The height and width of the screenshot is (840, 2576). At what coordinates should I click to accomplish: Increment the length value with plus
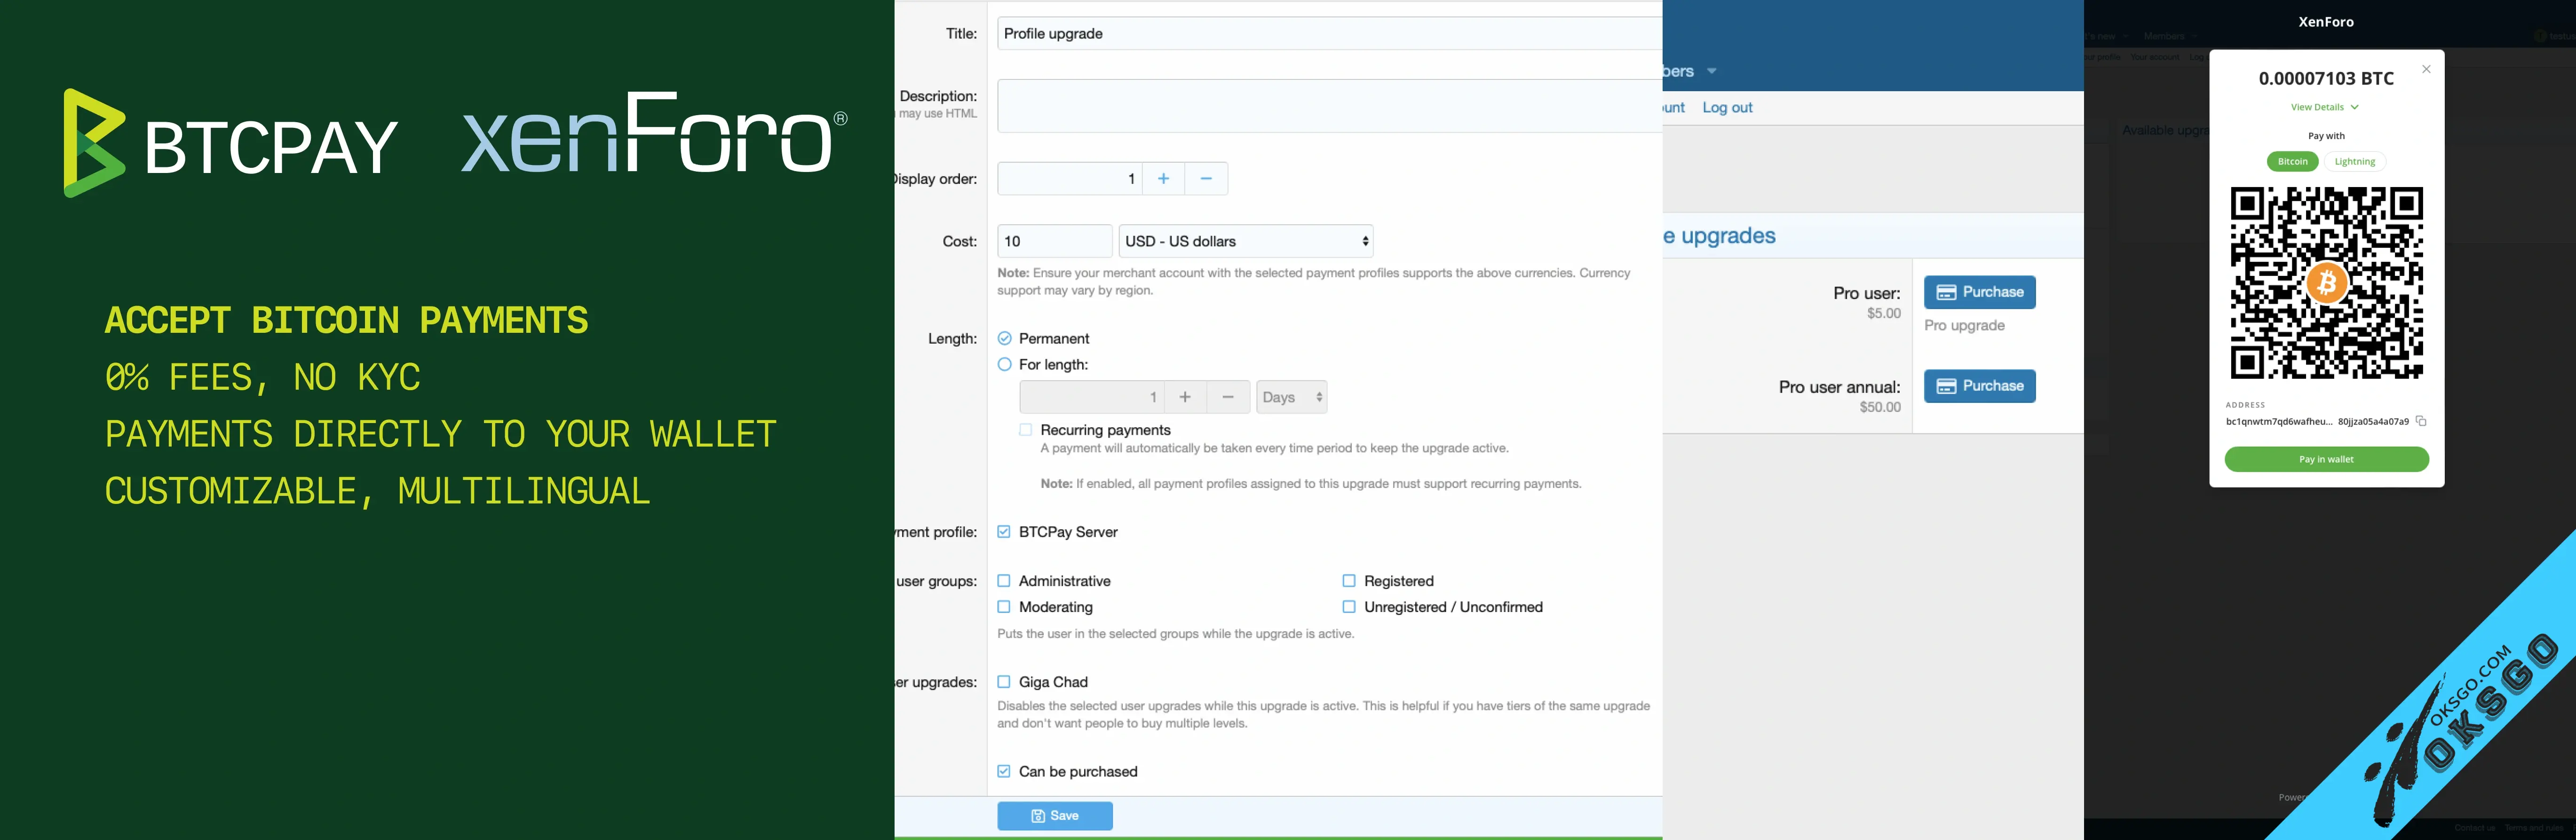pos(1185,397)
